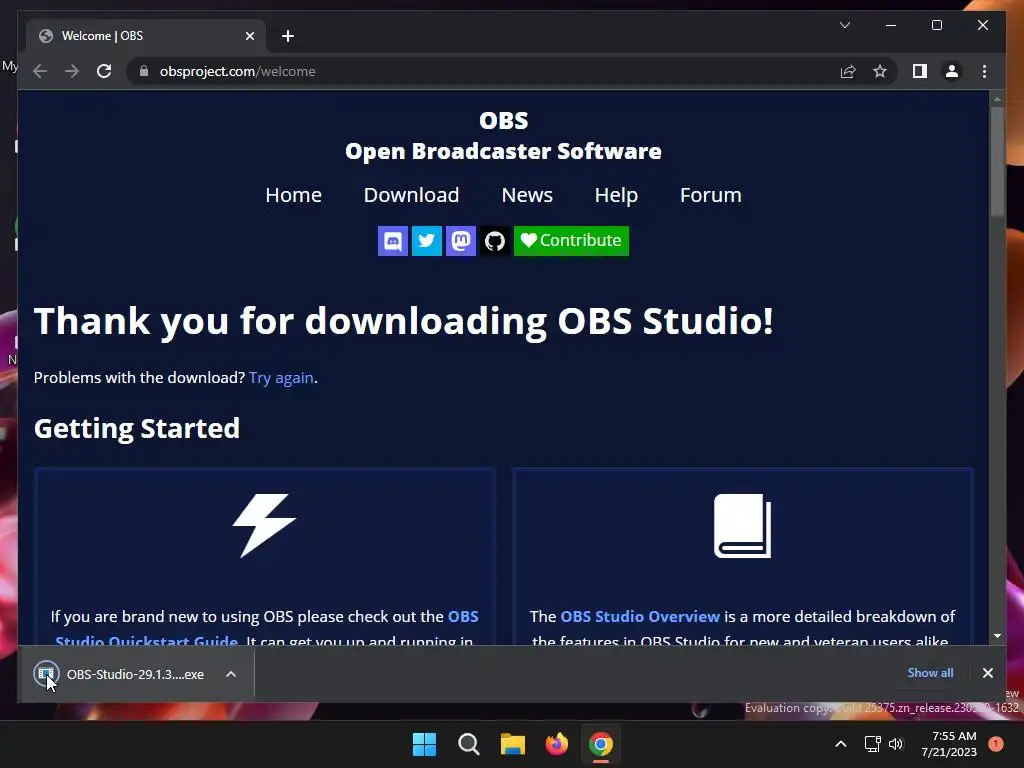
Task: Click the page vertical scrollbar thumb
Action: [x=997, y=161]
